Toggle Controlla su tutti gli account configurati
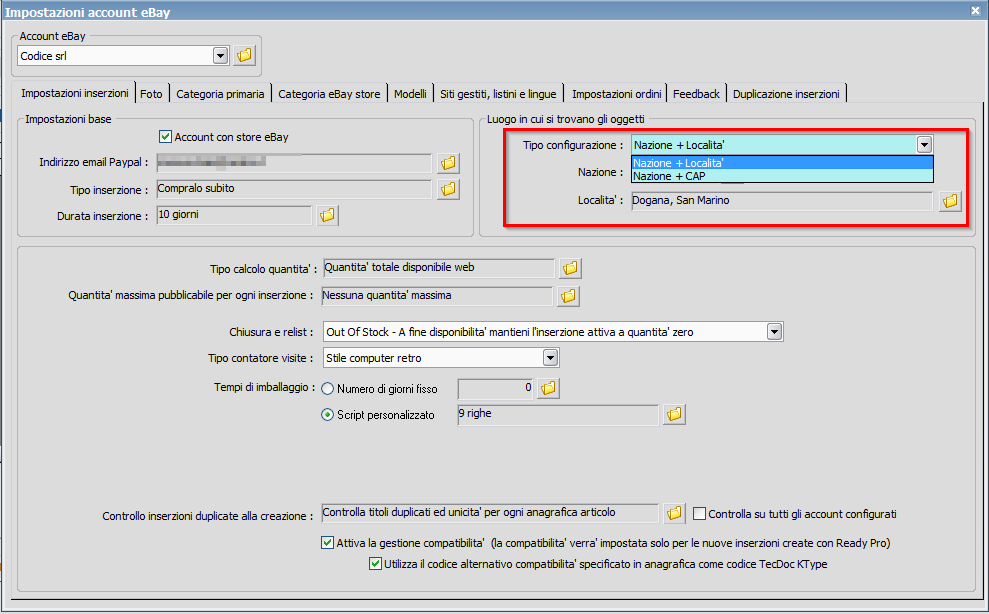Viewport: 989px width, 614px height. coord(699,514)
